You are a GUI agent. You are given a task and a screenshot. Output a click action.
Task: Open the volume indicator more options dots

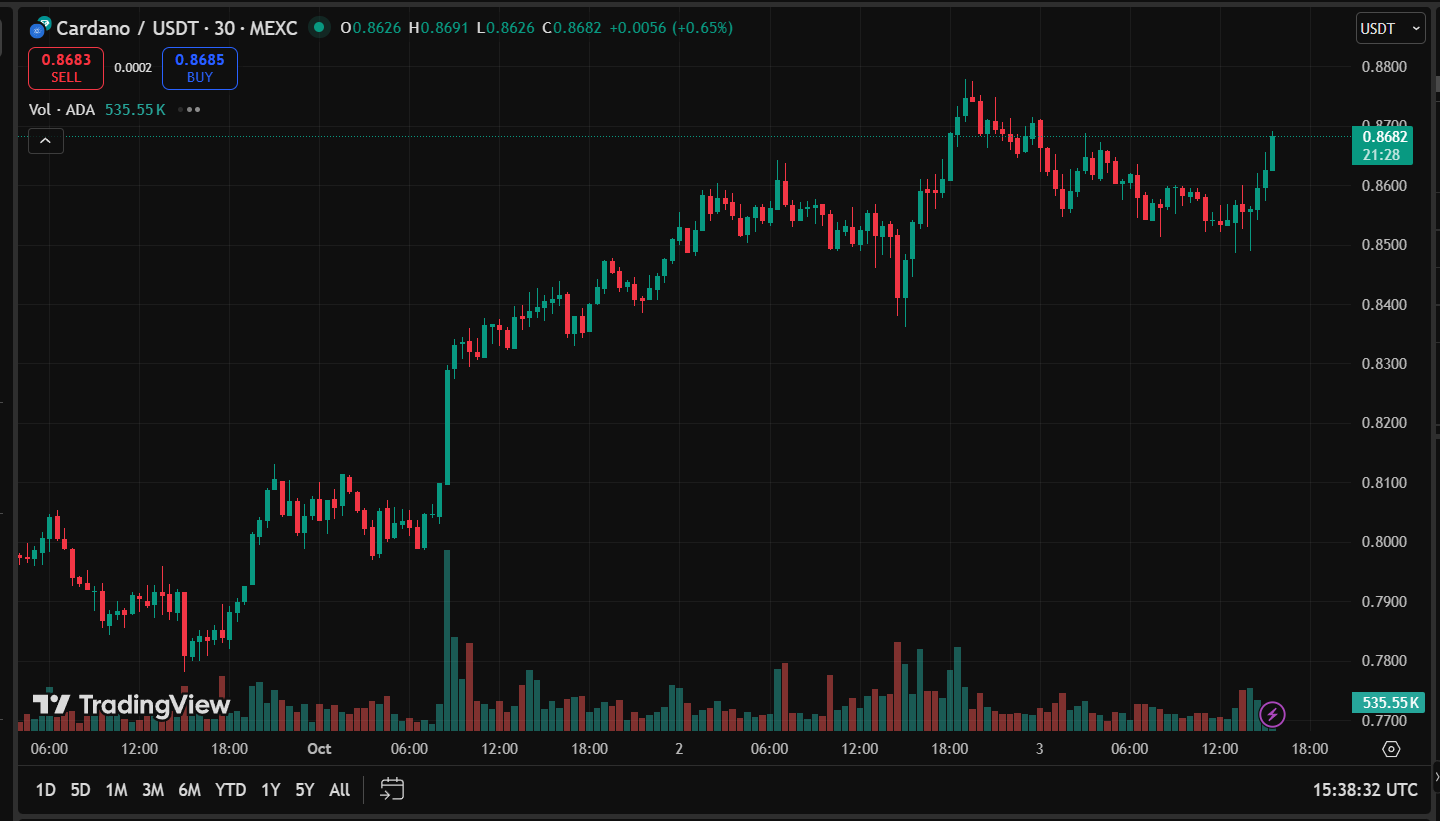tap(190, 109)
